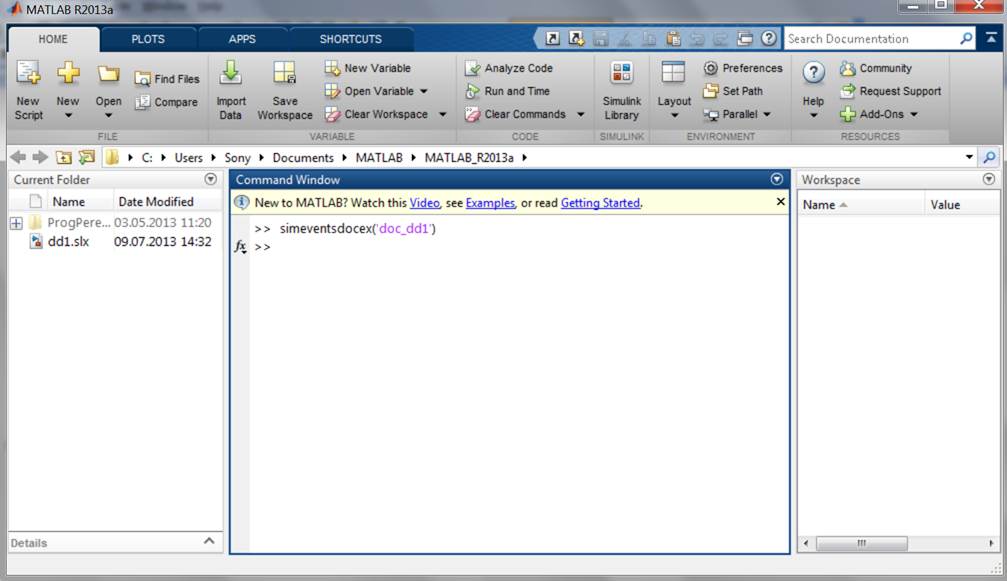
Task: Click Request Support
Action: [x=891, y=91]
